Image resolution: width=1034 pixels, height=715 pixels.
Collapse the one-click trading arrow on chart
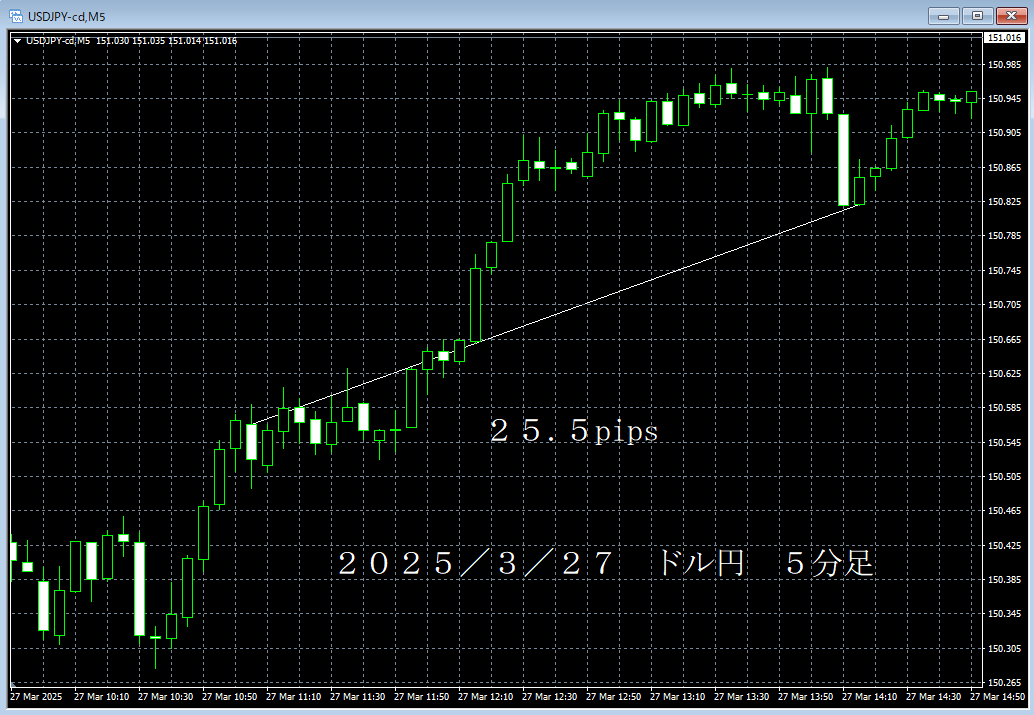19,42
